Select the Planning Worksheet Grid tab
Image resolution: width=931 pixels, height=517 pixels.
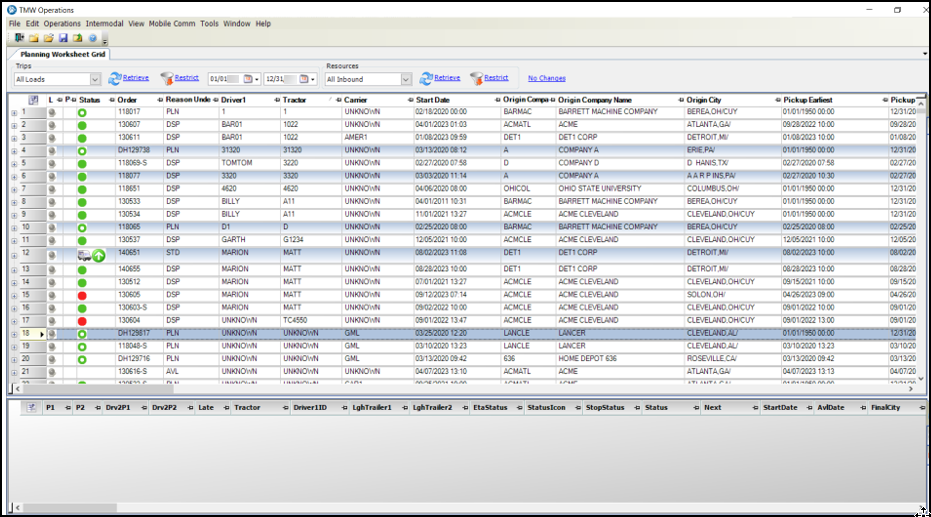coord(62,54)
